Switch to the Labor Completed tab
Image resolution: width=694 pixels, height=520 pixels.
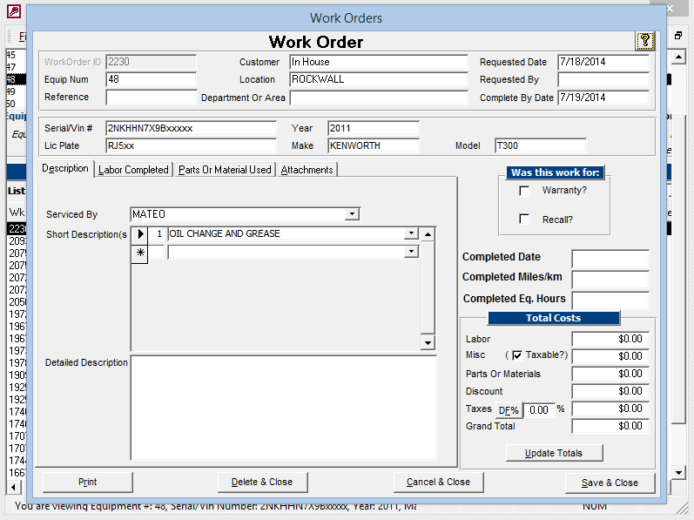(133, 170)
